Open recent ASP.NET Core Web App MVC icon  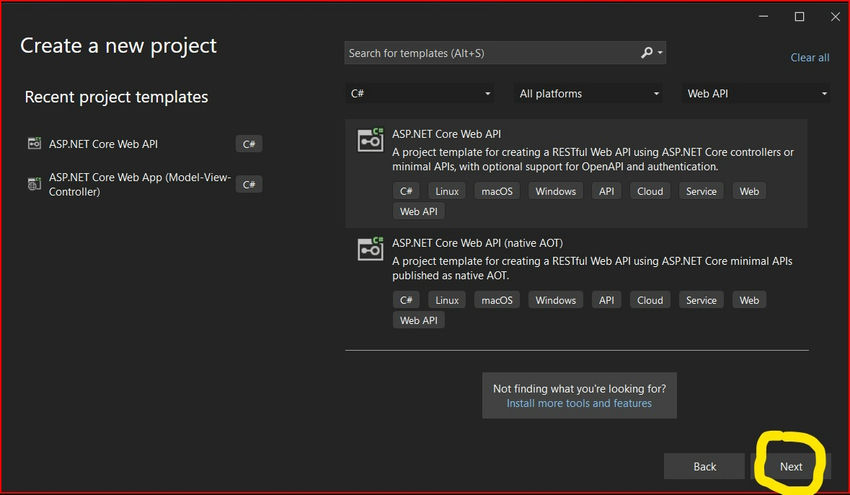(34, 184)
